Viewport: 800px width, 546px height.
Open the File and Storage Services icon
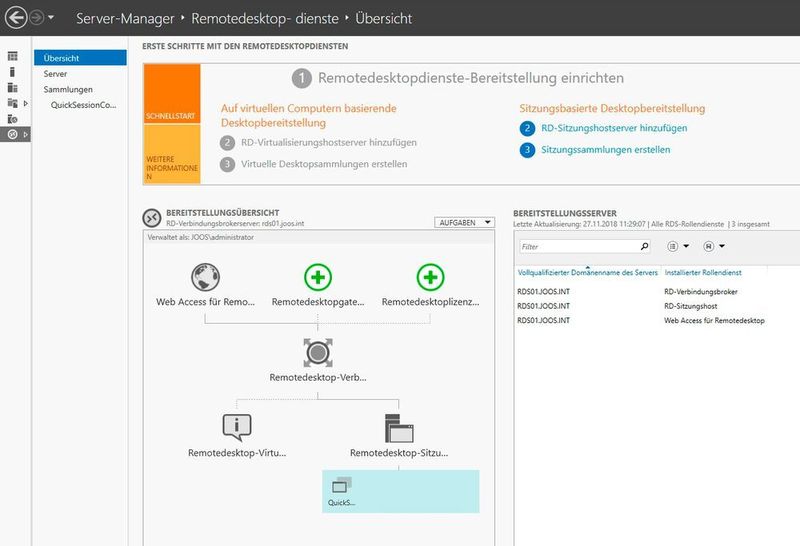(13, 104)
